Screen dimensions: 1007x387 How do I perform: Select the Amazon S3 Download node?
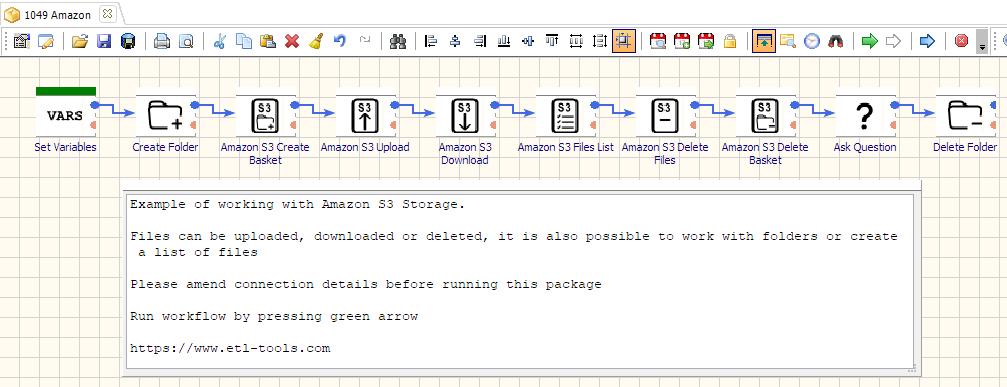tap(465, 115)
